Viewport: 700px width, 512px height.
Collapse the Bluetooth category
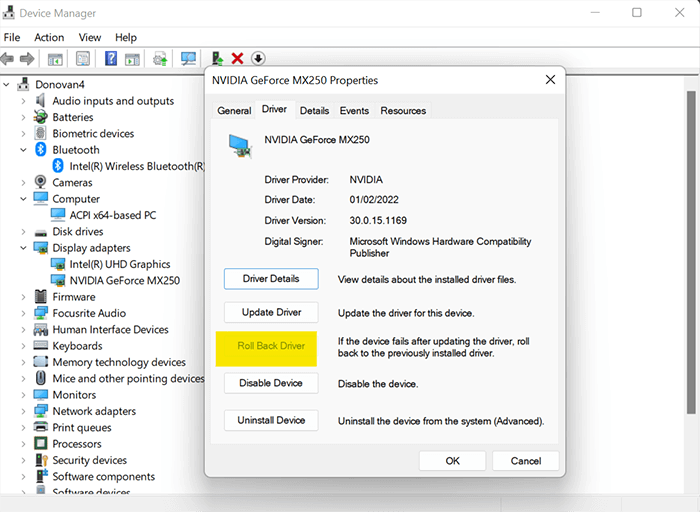click(x=23, y=150)
